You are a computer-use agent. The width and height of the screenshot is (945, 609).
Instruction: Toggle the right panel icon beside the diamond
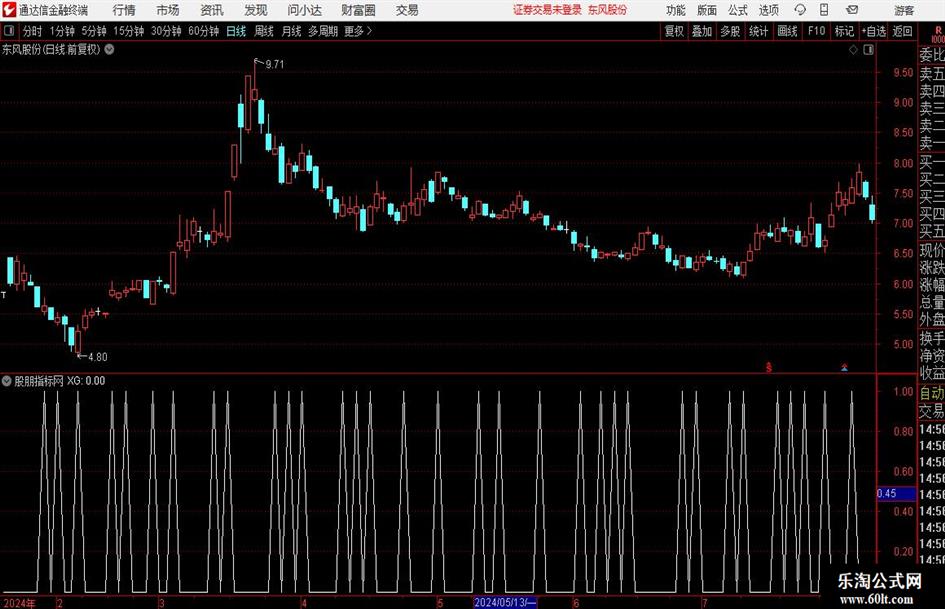click(868, 50)
